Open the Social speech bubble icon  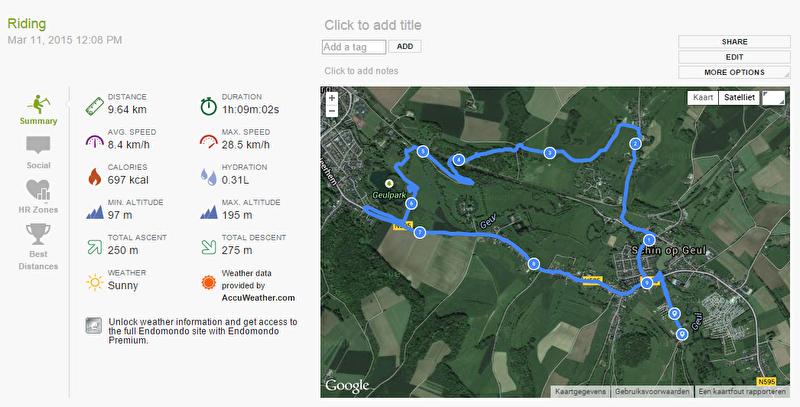38,145
